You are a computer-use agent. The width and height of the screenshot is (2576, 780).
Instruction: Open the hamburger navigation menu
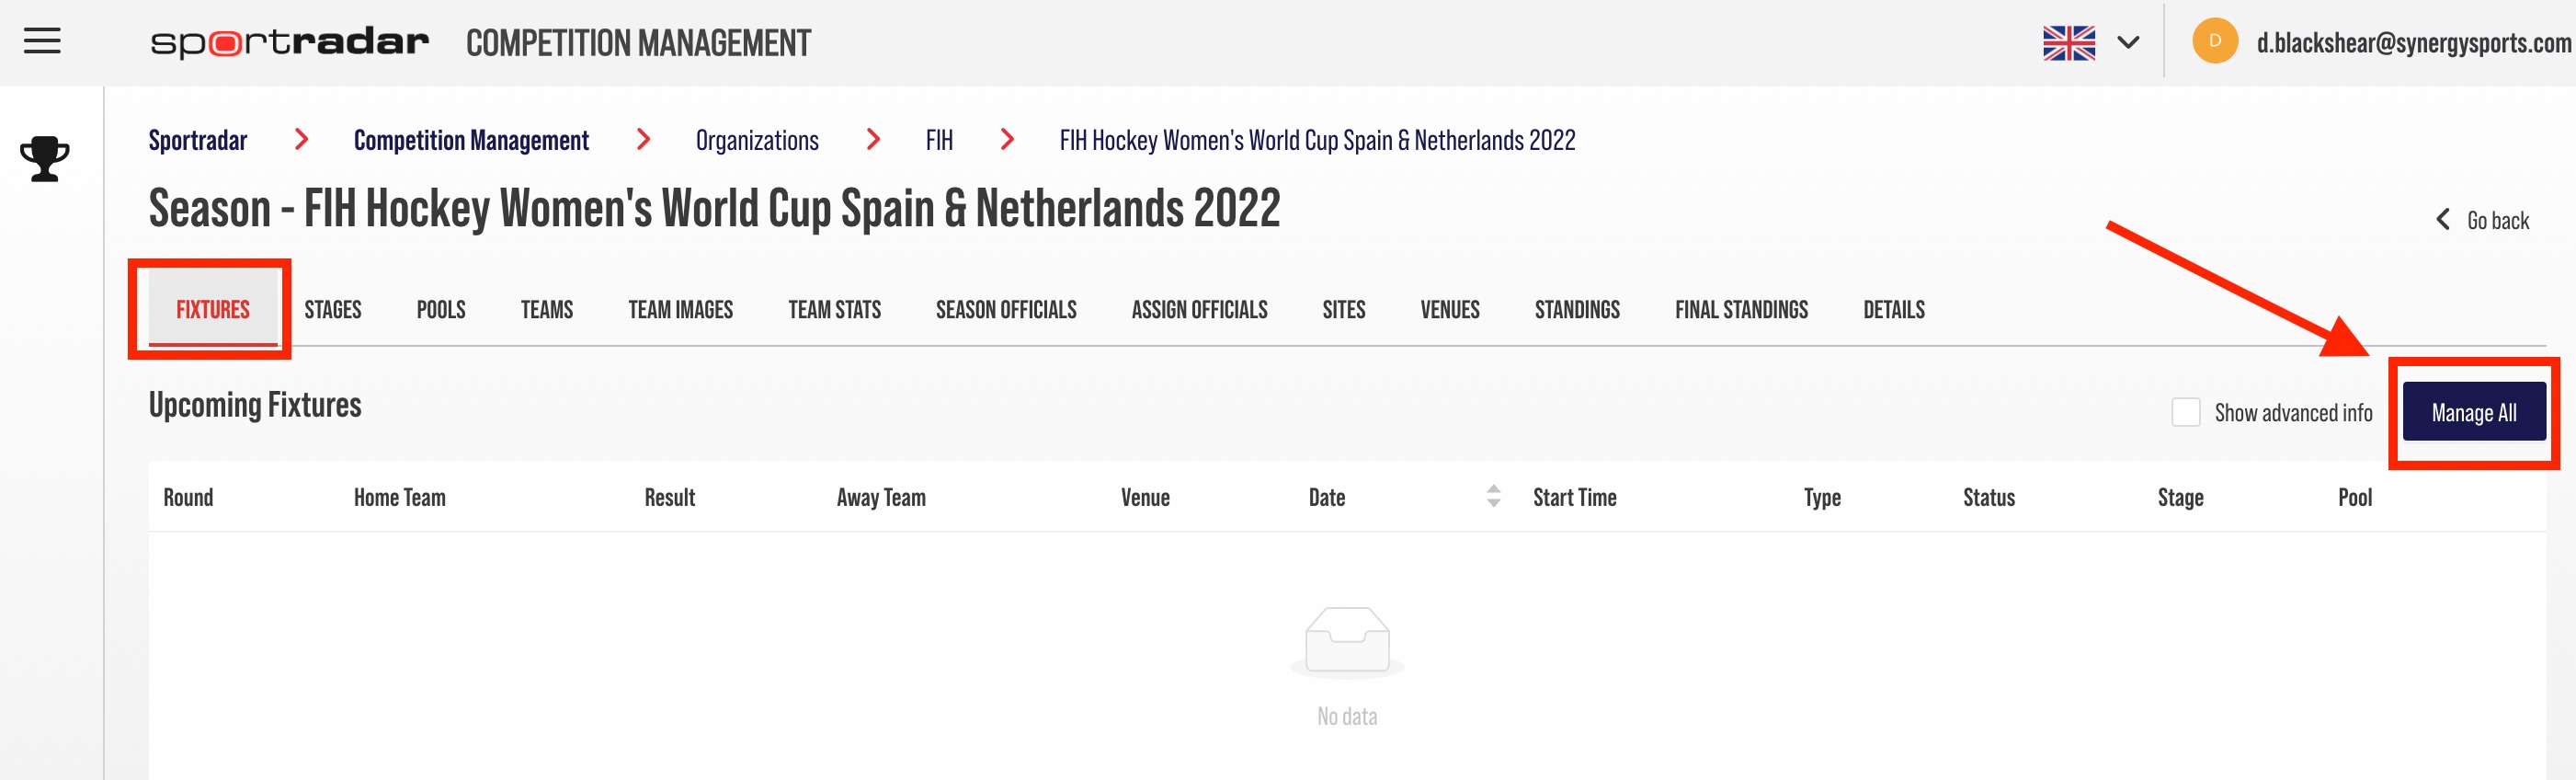[x=42, y=41]
